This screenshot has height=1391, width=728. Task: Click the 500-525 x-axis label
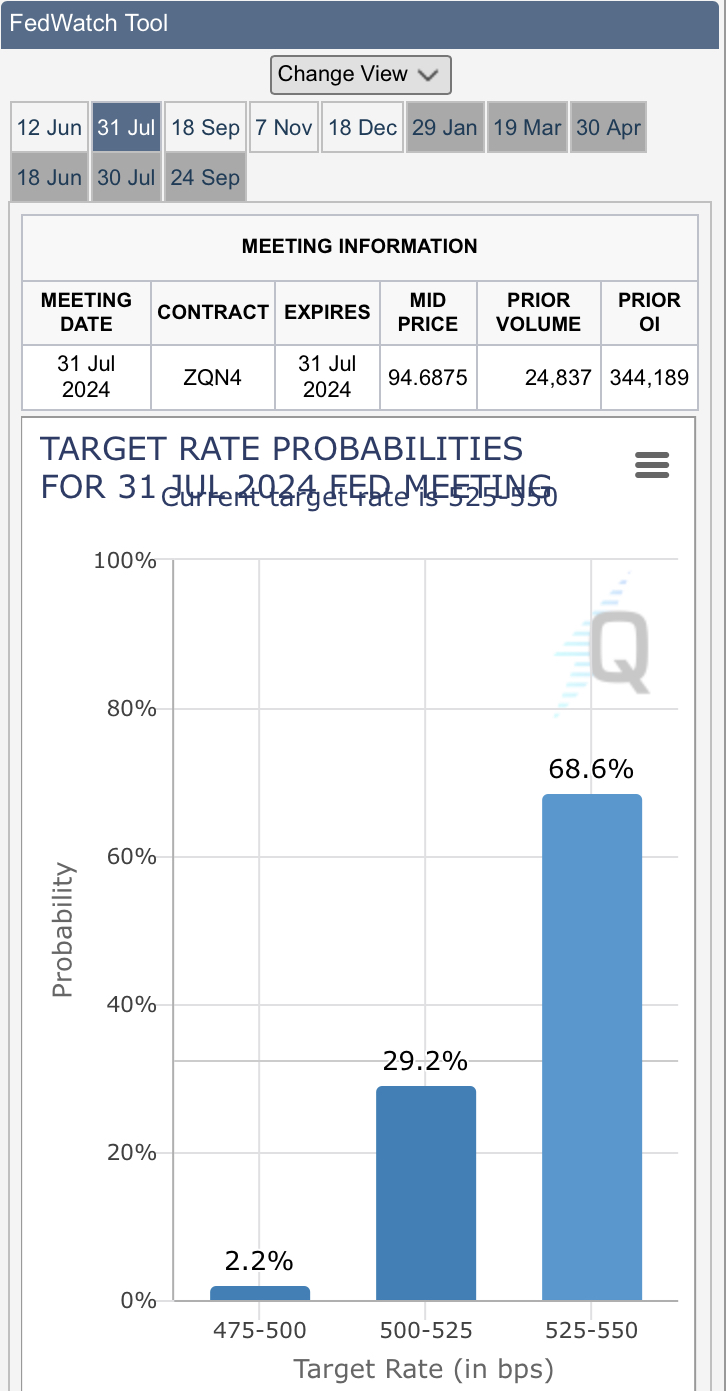(x=426, y=1331)
